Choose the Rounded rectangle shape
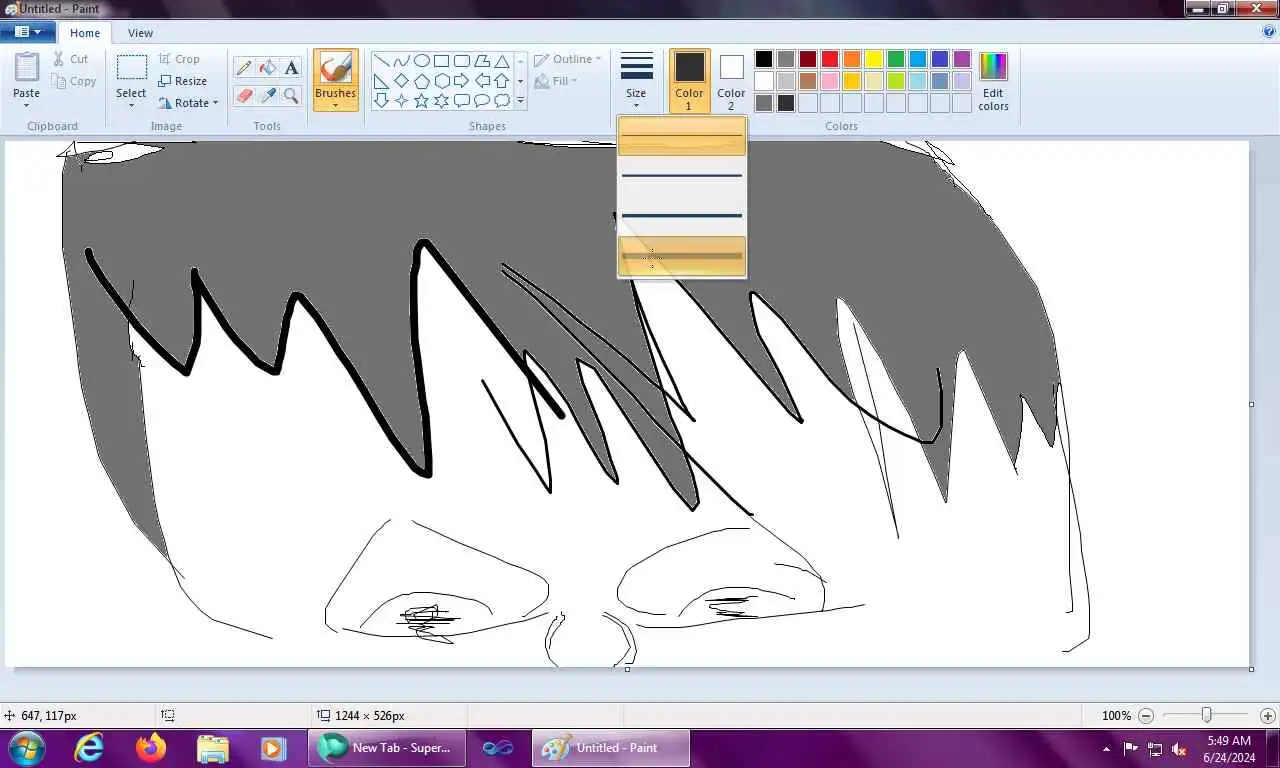The image size is (1280, 768). click(x=461, y=61)
